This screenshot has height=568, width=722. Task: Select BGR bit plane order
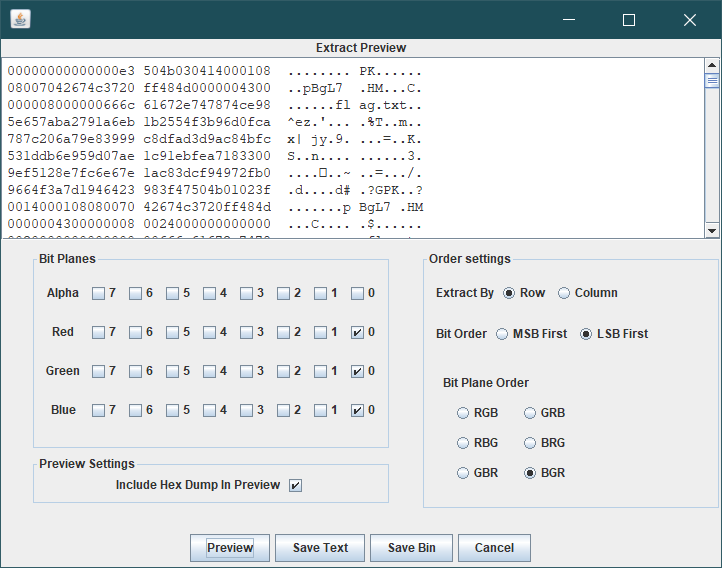(x=530, y=473)
